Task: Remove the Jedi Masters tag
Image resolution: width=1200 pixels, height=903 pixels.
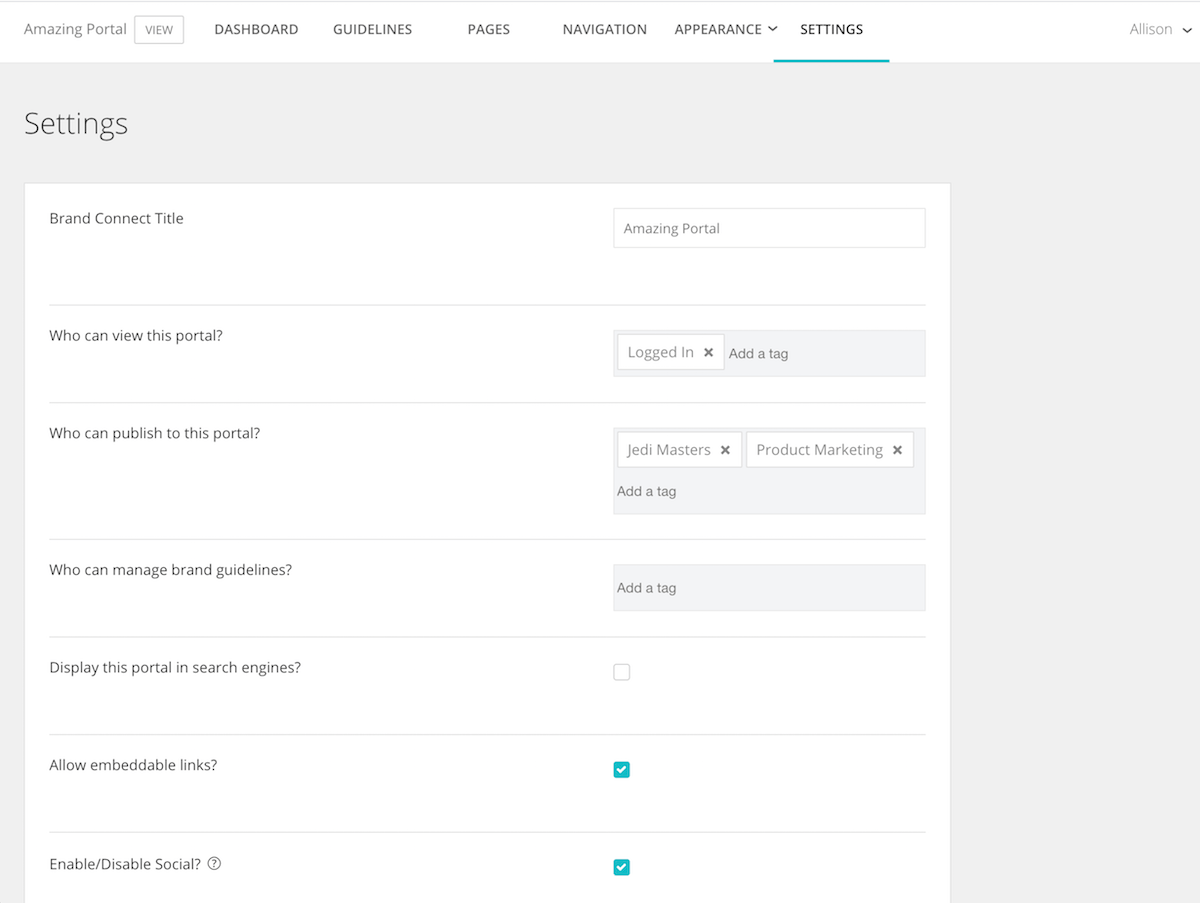Action: click(726, 449)
